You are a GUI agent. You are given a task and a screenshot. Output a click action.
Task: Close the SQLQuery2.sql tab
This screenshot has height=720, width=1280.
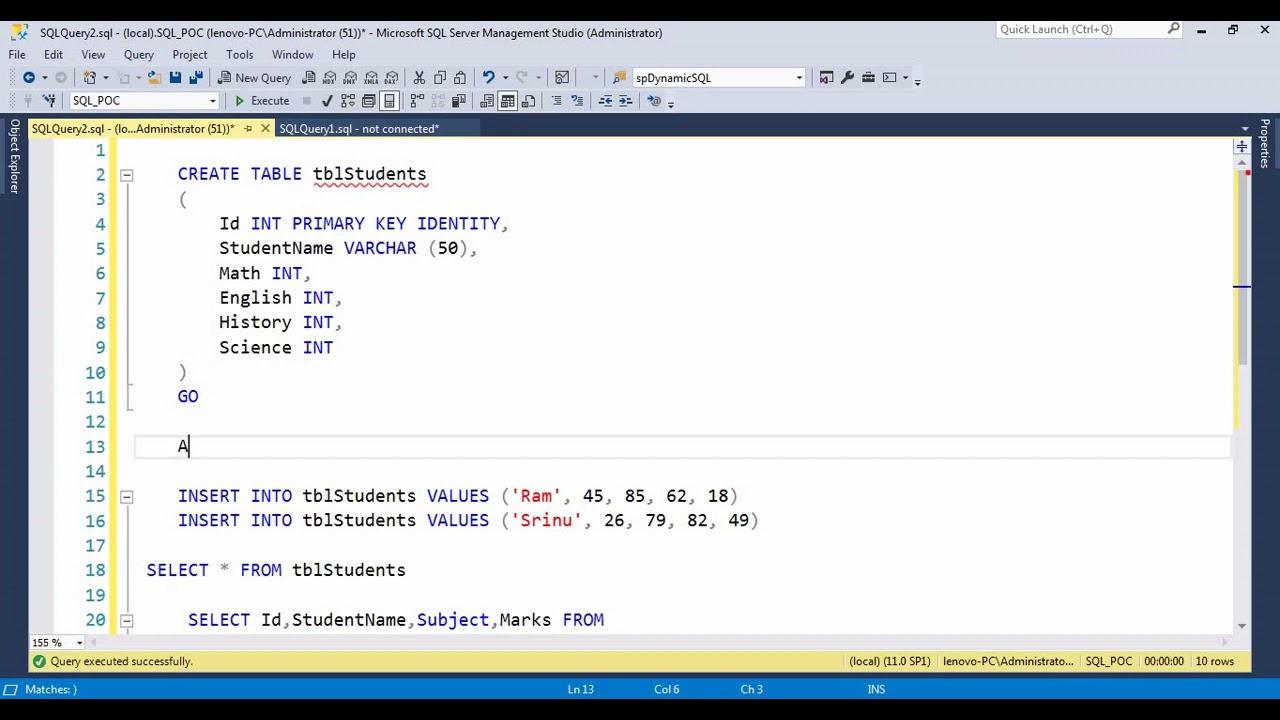265,128
